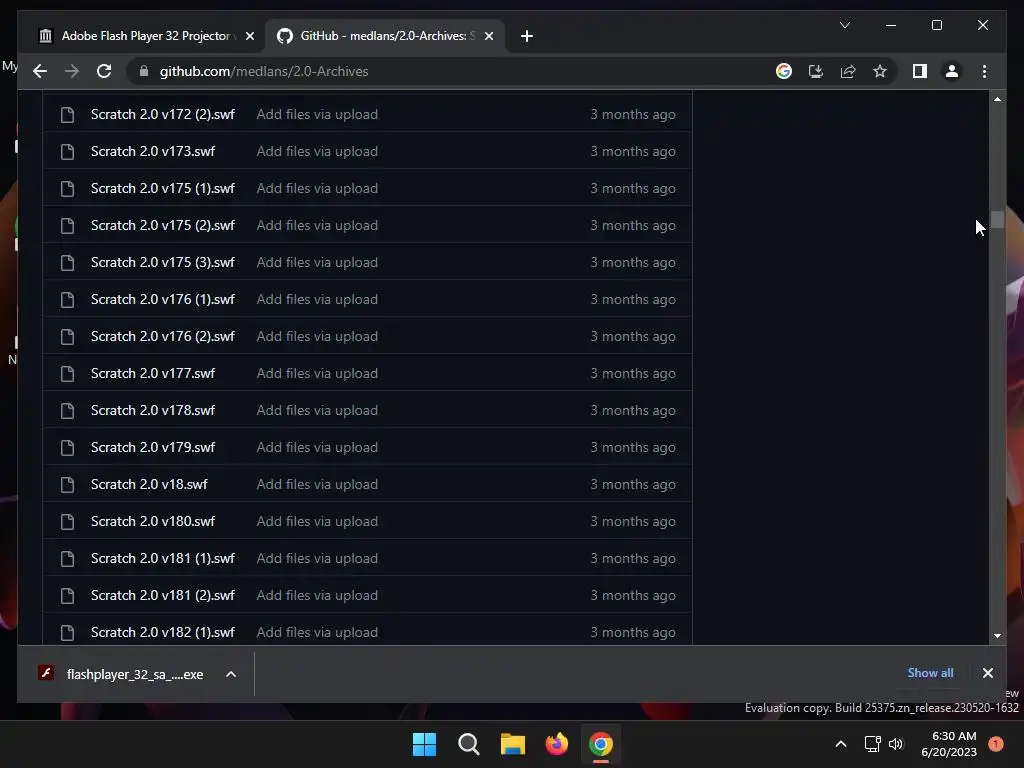Viewport: 1024px width, 768px height.
Task: Open file Scratch 2.0 v182 (1).swf
Action: pyautogui.click(x=163, y=632)
